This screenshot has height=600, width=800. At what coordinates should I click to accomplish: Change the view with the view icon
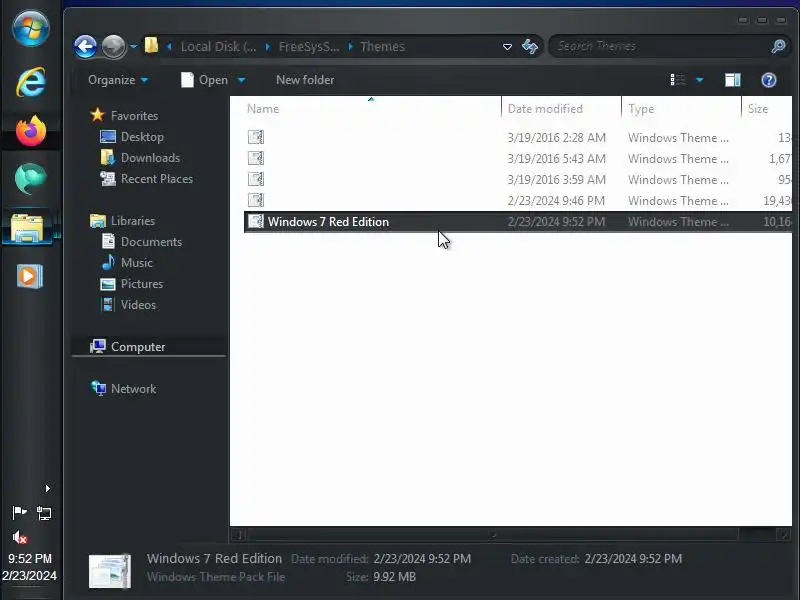pyautogui.click(x=678, y=80)
